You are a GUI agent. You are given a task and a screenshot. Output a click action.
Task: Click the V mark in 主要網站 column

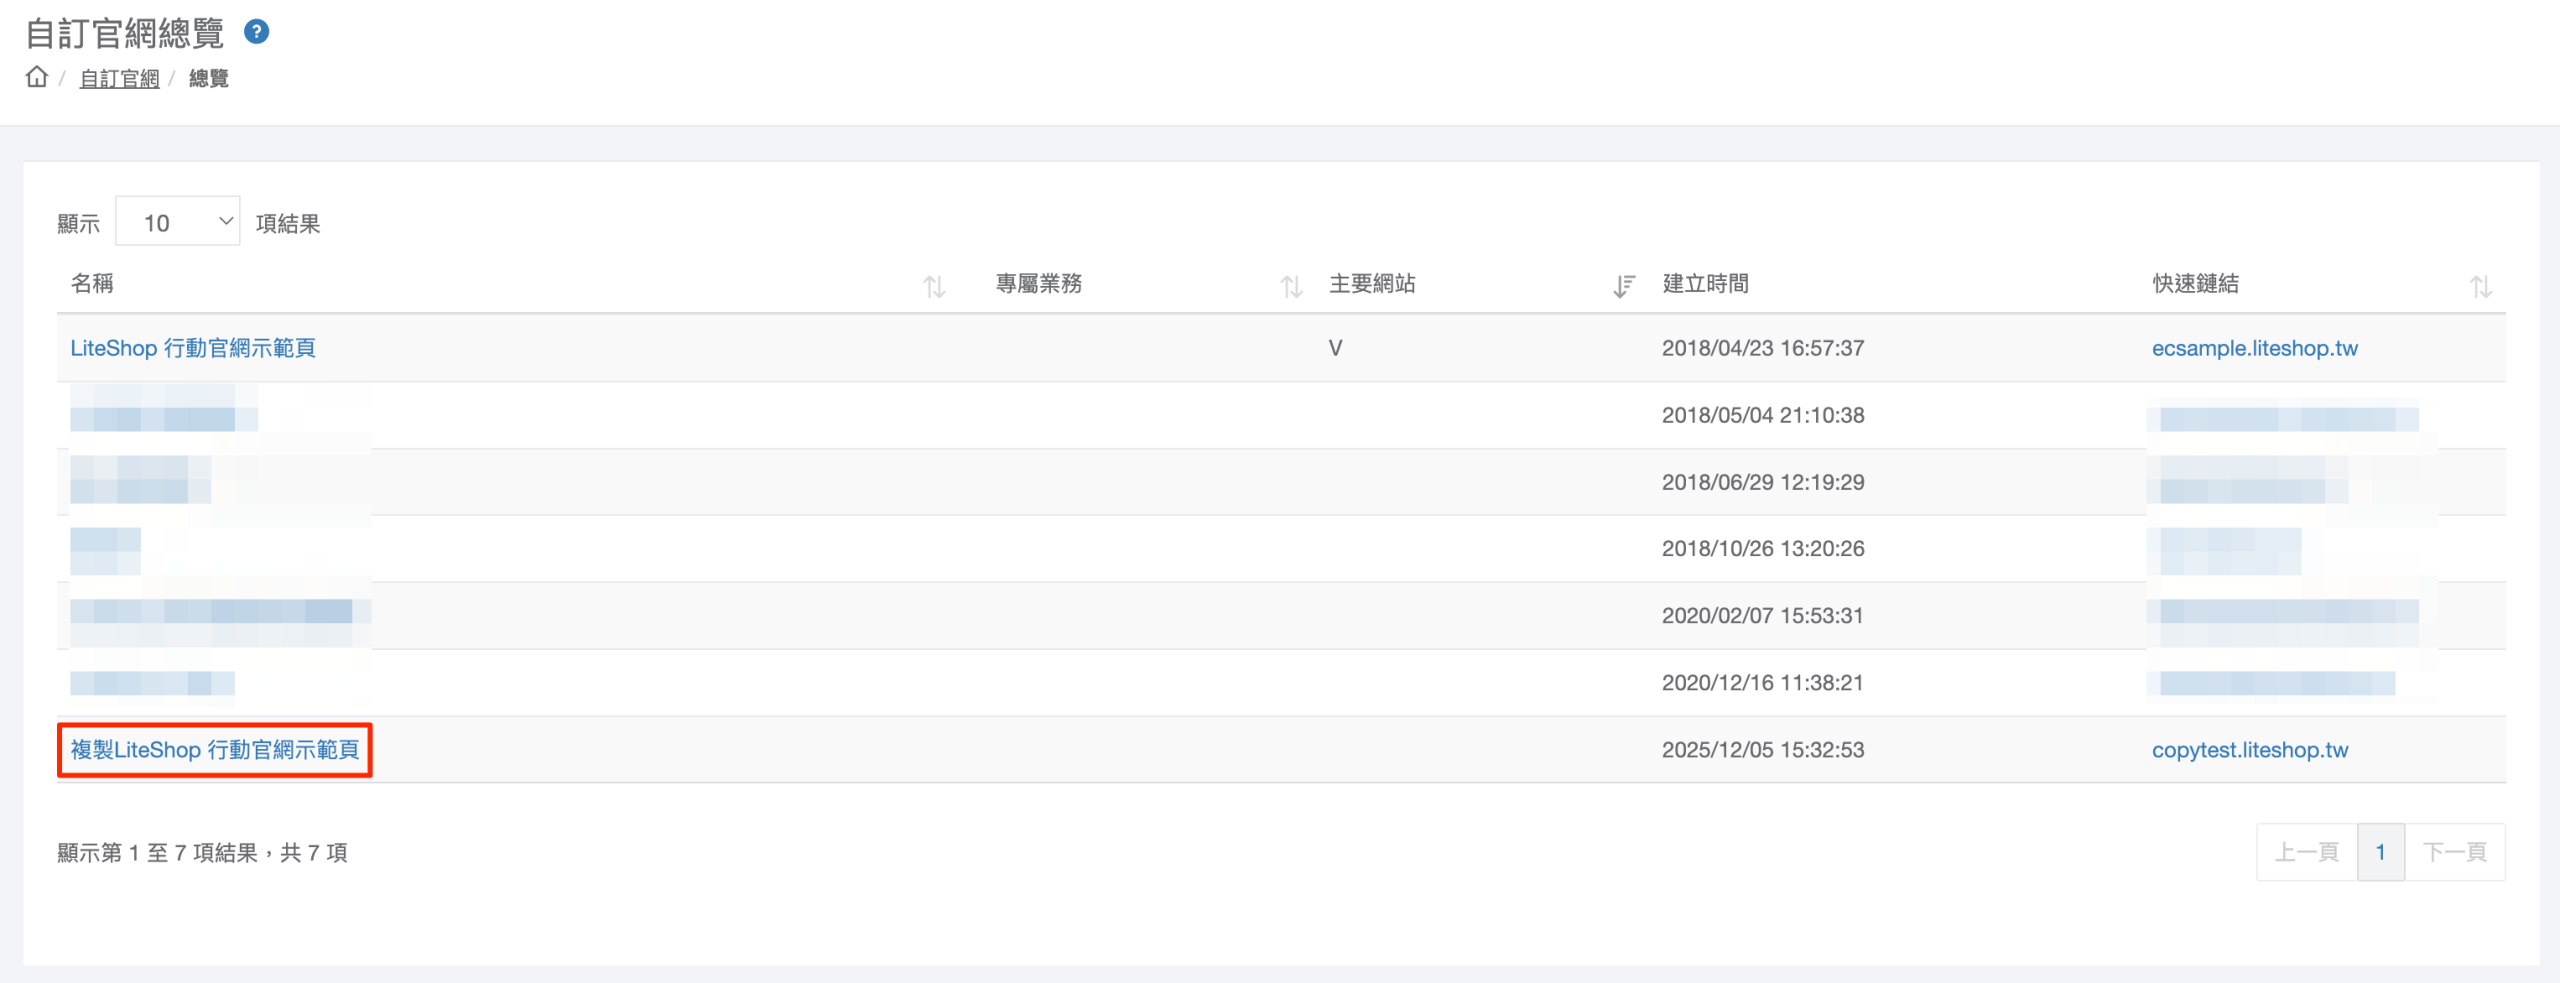coord(1335,348)
